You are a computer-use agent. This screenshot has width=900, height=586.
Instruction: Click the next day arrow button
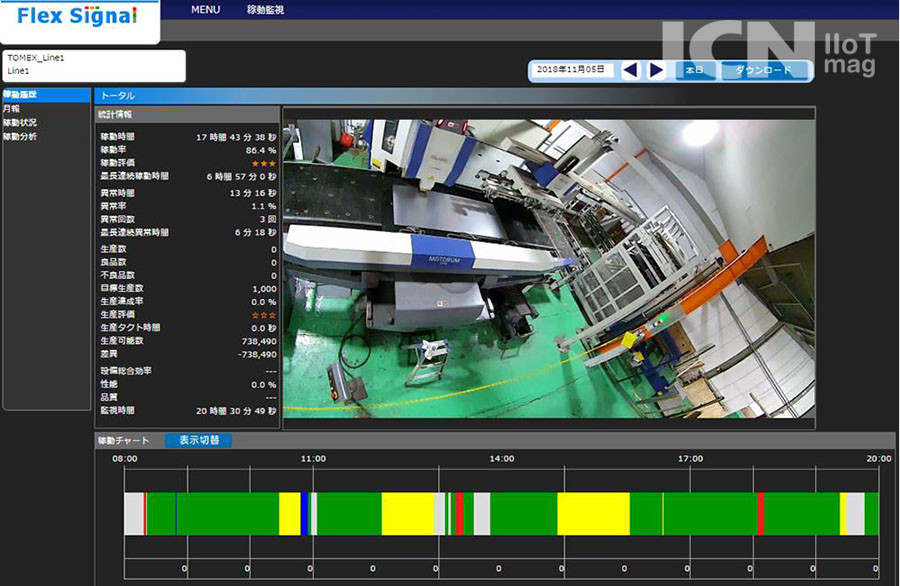coord(656,70)
